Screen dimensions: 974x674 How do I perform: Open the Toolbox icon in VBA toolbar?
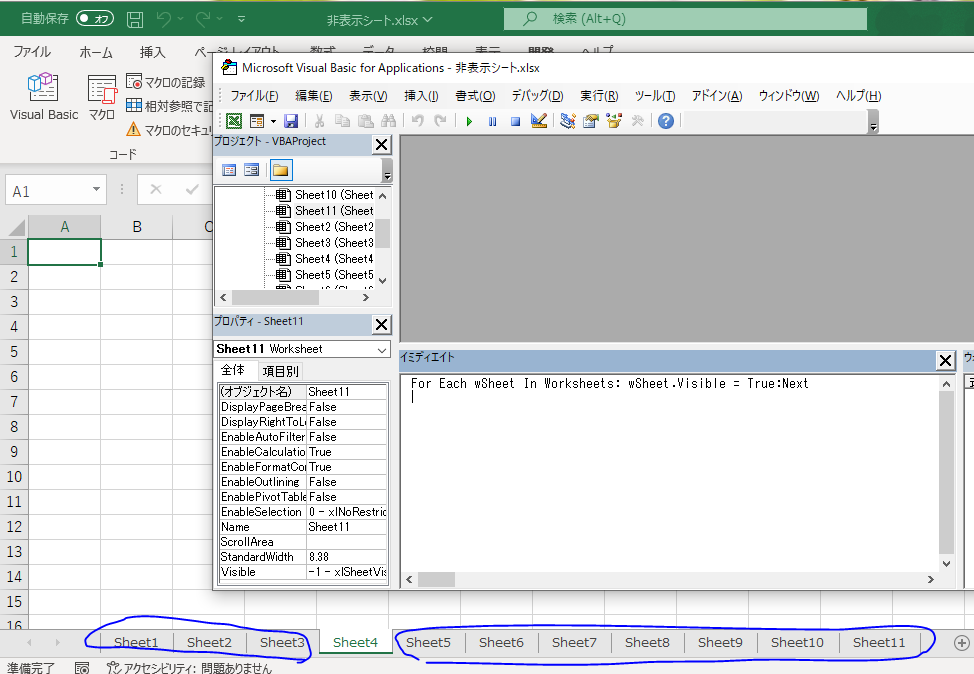point(637,121)
